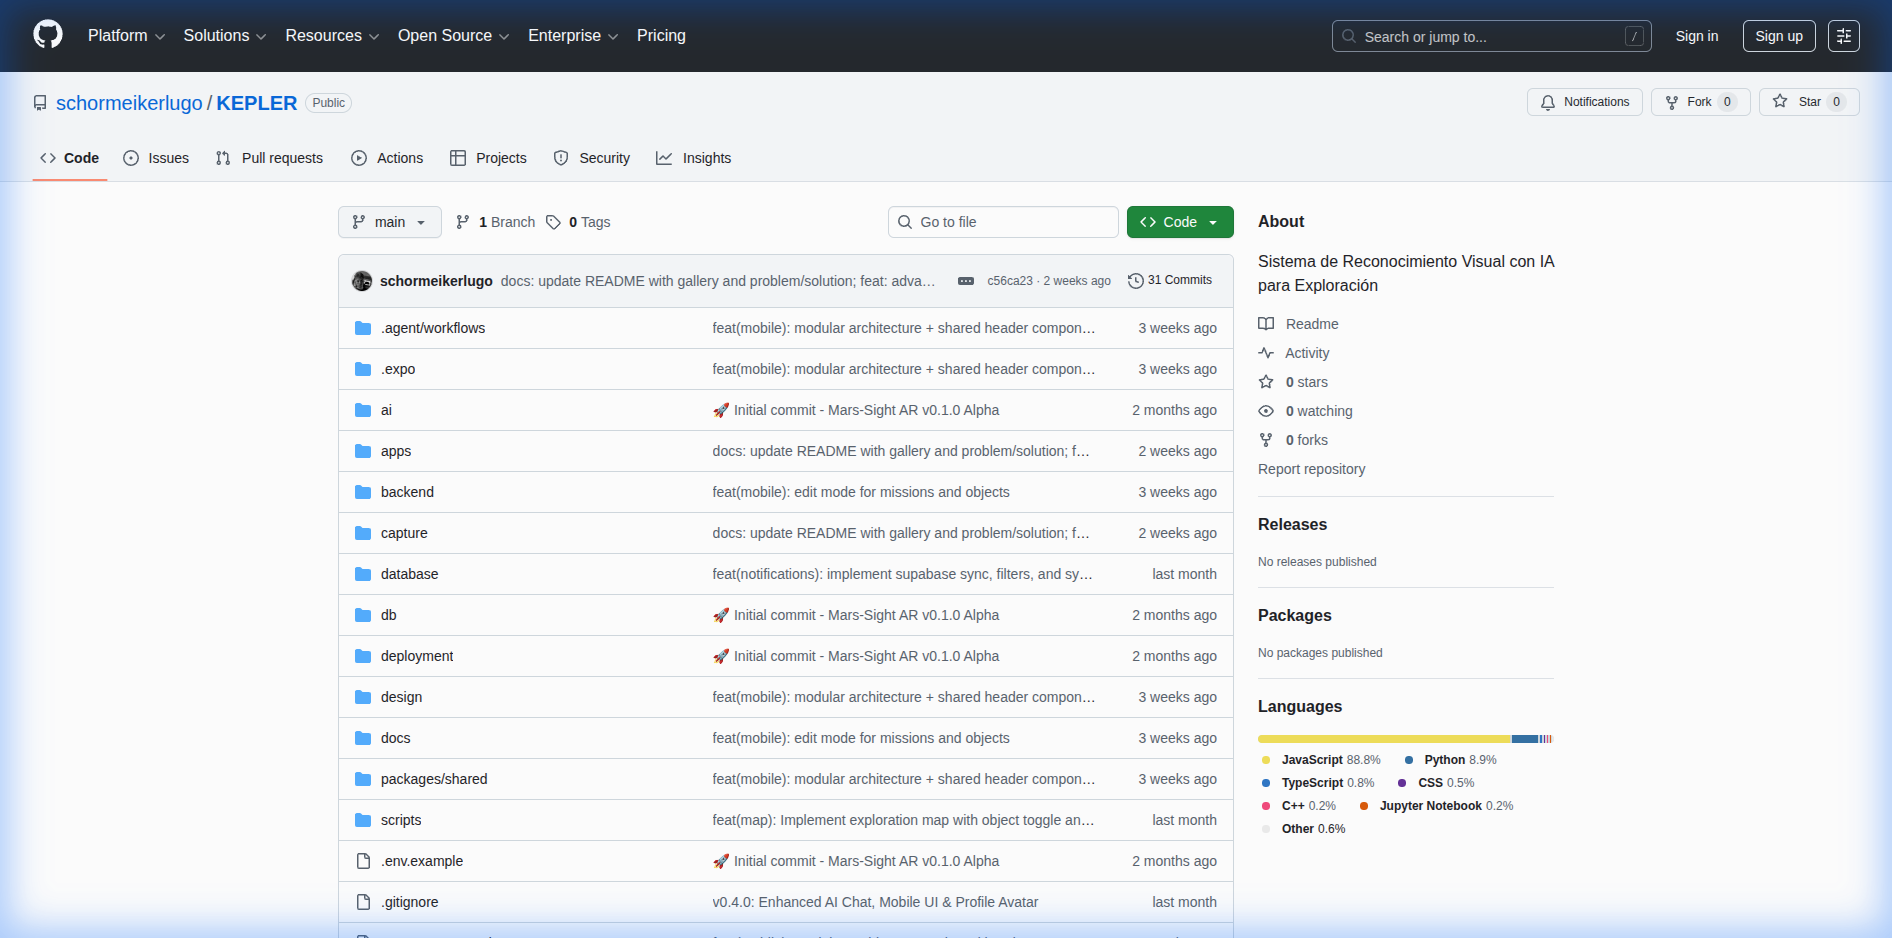
Task: Click the Activity pulse icon
Action: (x=1266, y=352)
